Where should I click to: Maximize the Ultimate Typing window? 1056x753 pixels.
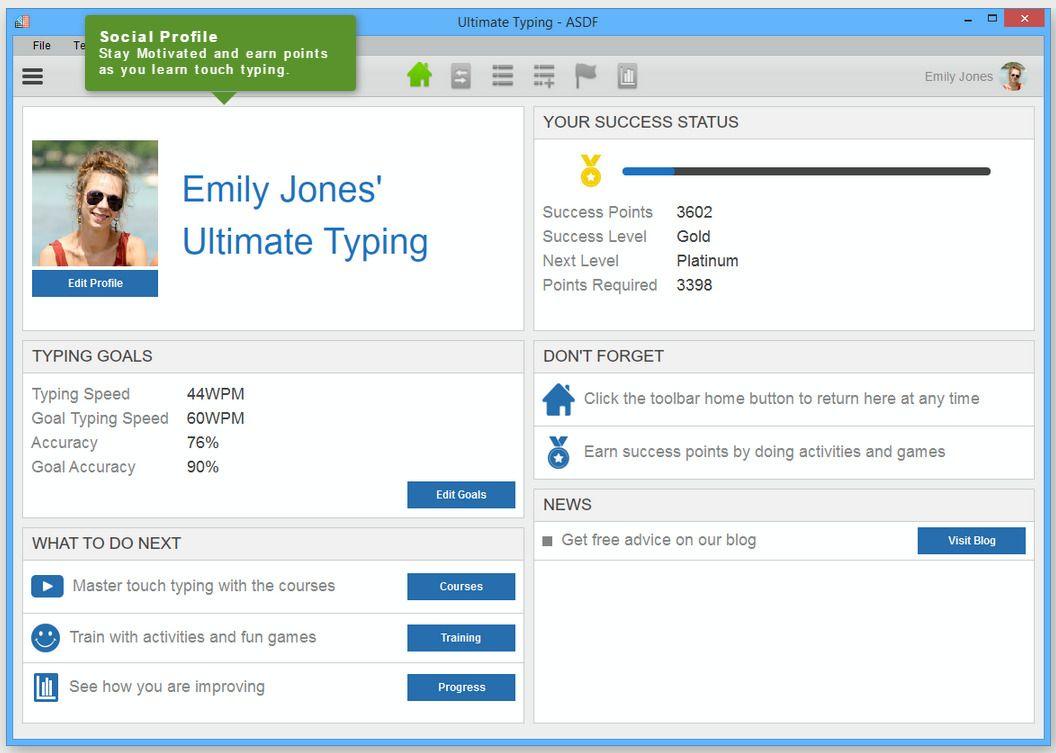click(992, 19)
